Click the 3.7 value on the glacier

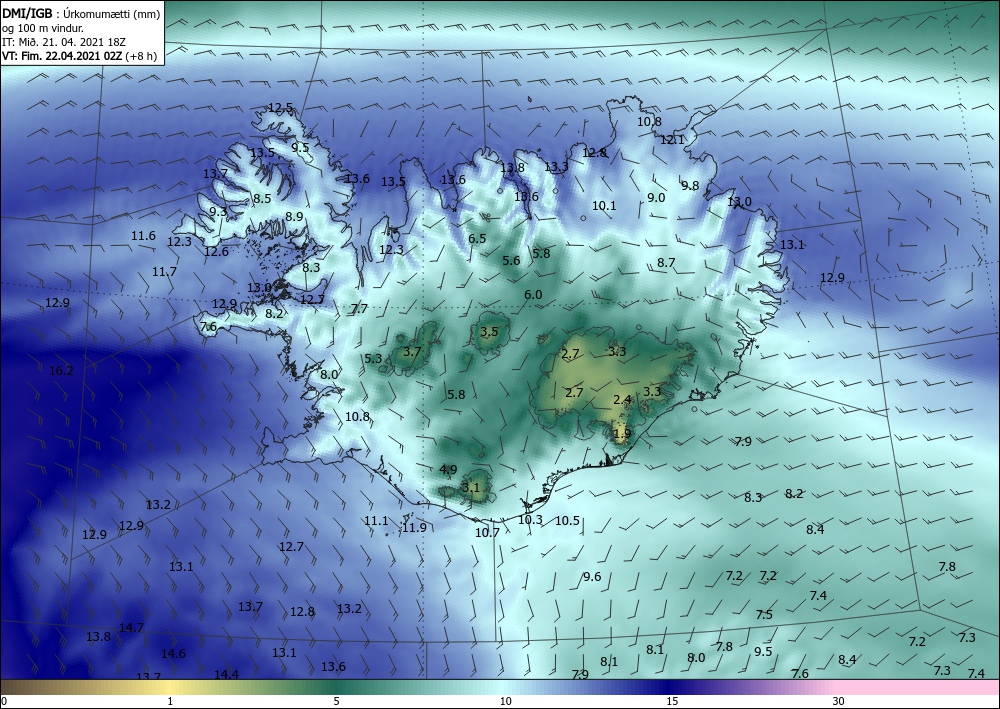[413, 351]
